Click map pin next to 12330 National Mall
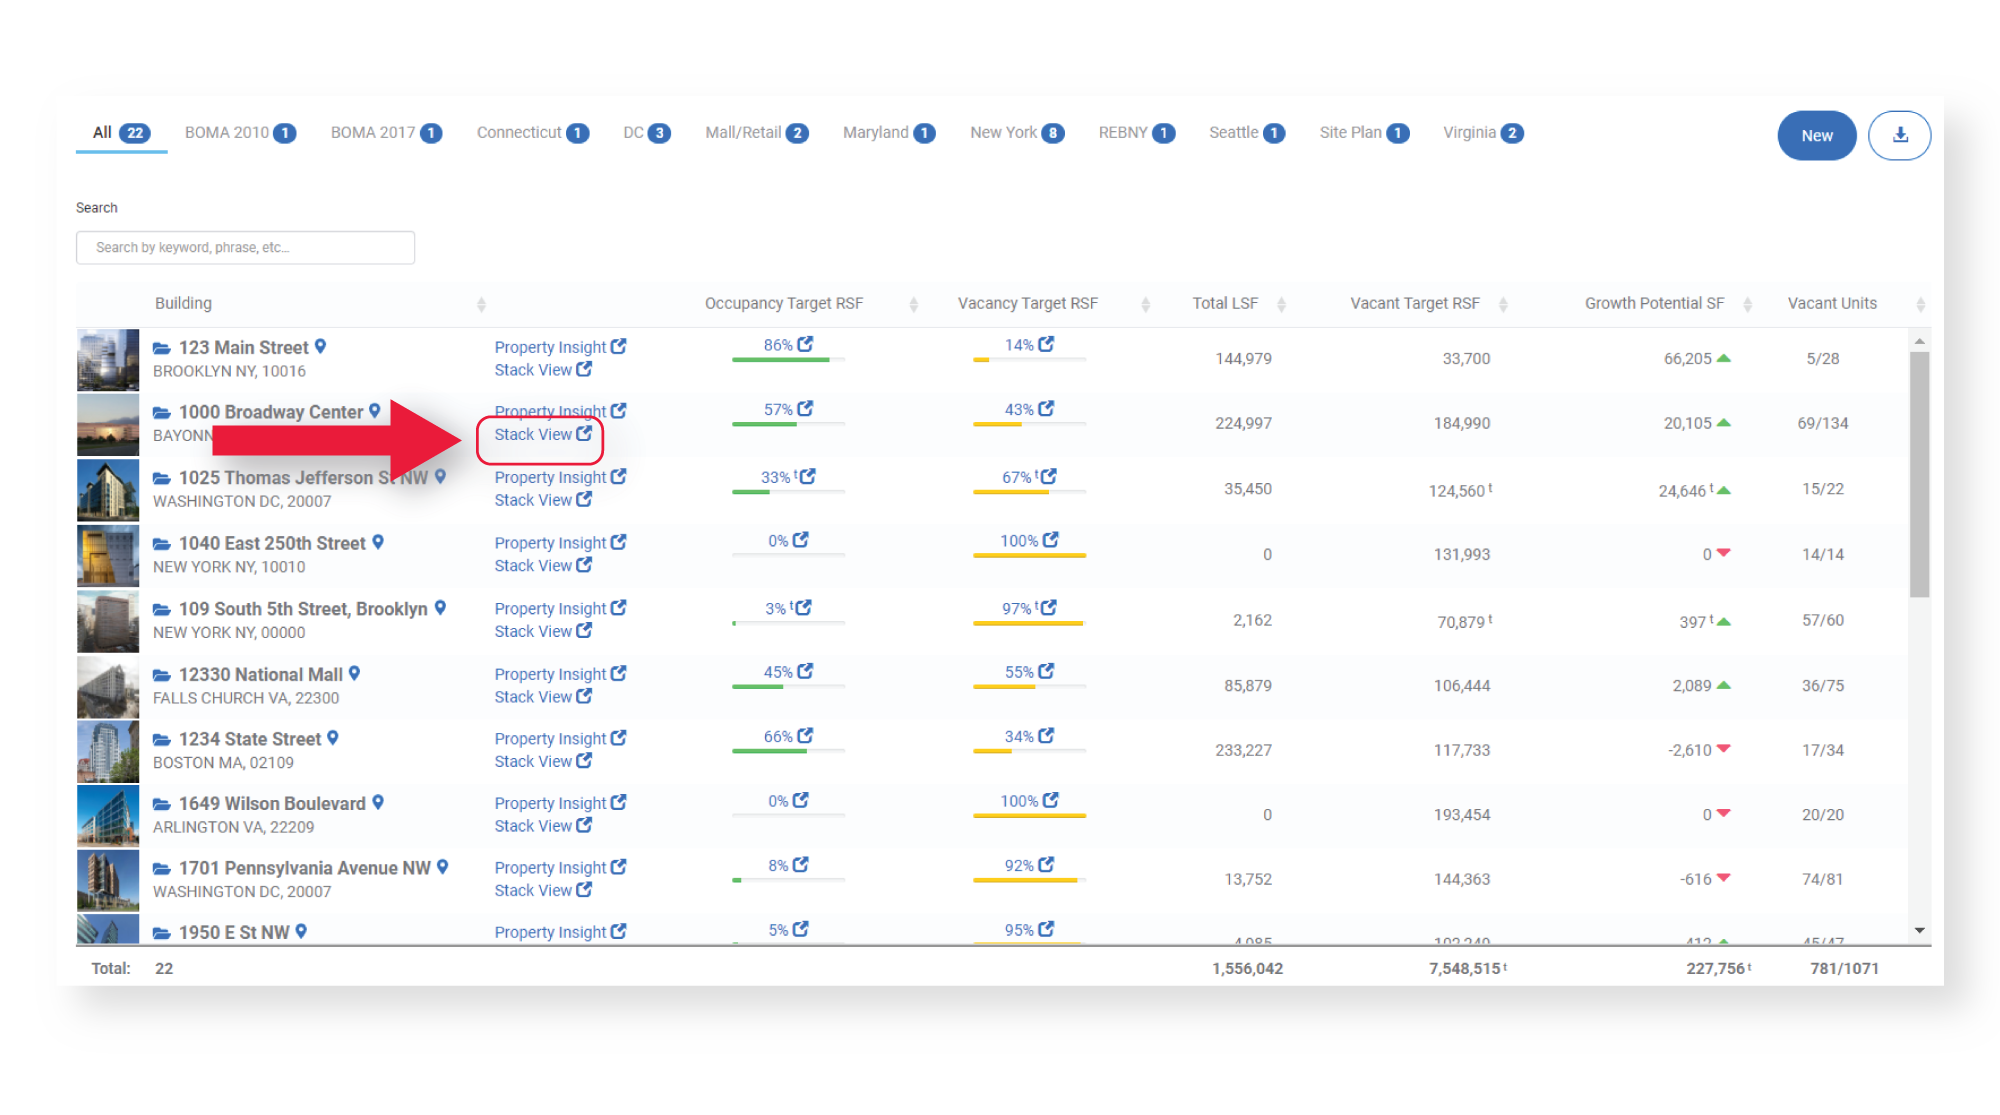Image resolution: width=2000 pixels, height=1115 pixels. click(x=354, y=674)
